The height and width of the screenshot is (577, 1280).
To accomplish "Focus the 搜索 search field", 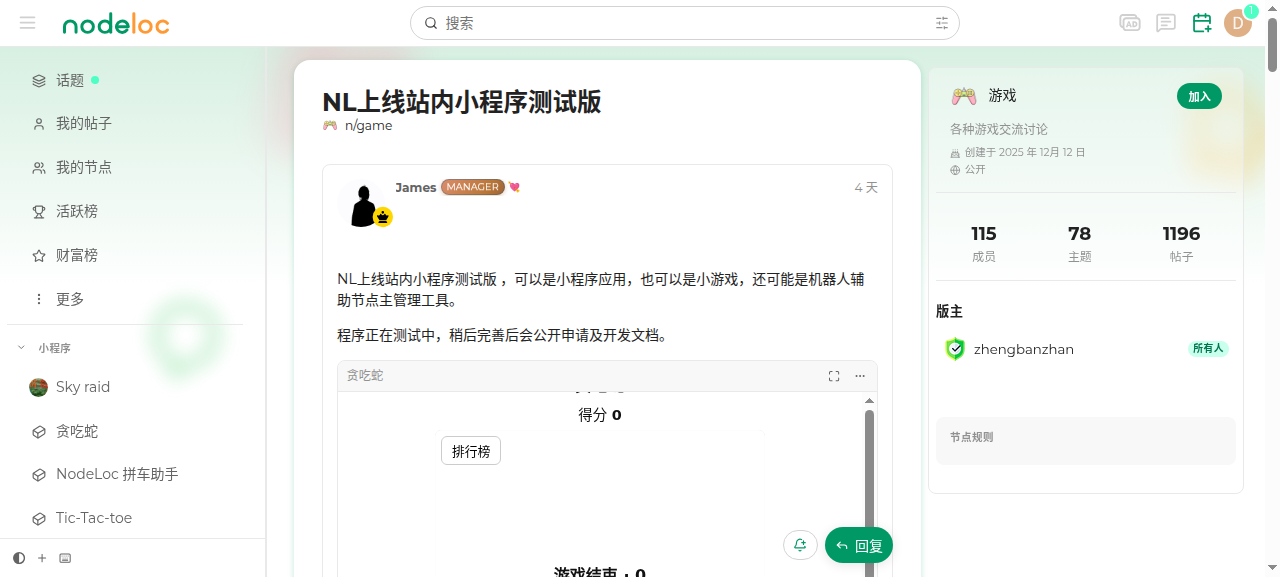I will (685, 23).
